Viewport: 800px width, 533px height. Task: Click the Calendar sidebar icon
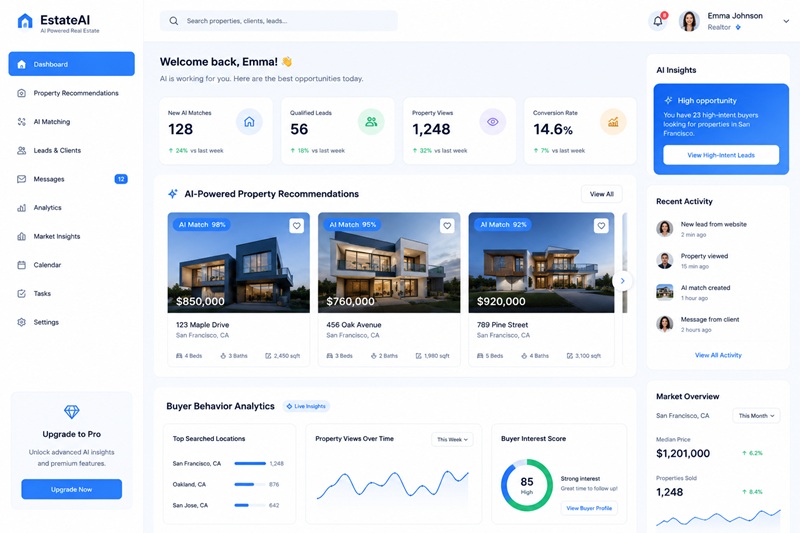pos(21,265)
